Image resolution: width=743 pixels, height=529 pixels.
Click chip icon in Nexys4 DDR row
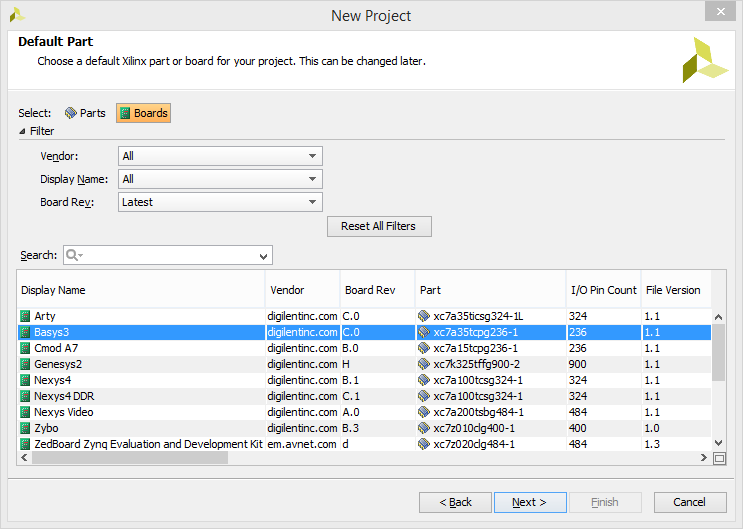pyautogui.click(x=424, y=396)
